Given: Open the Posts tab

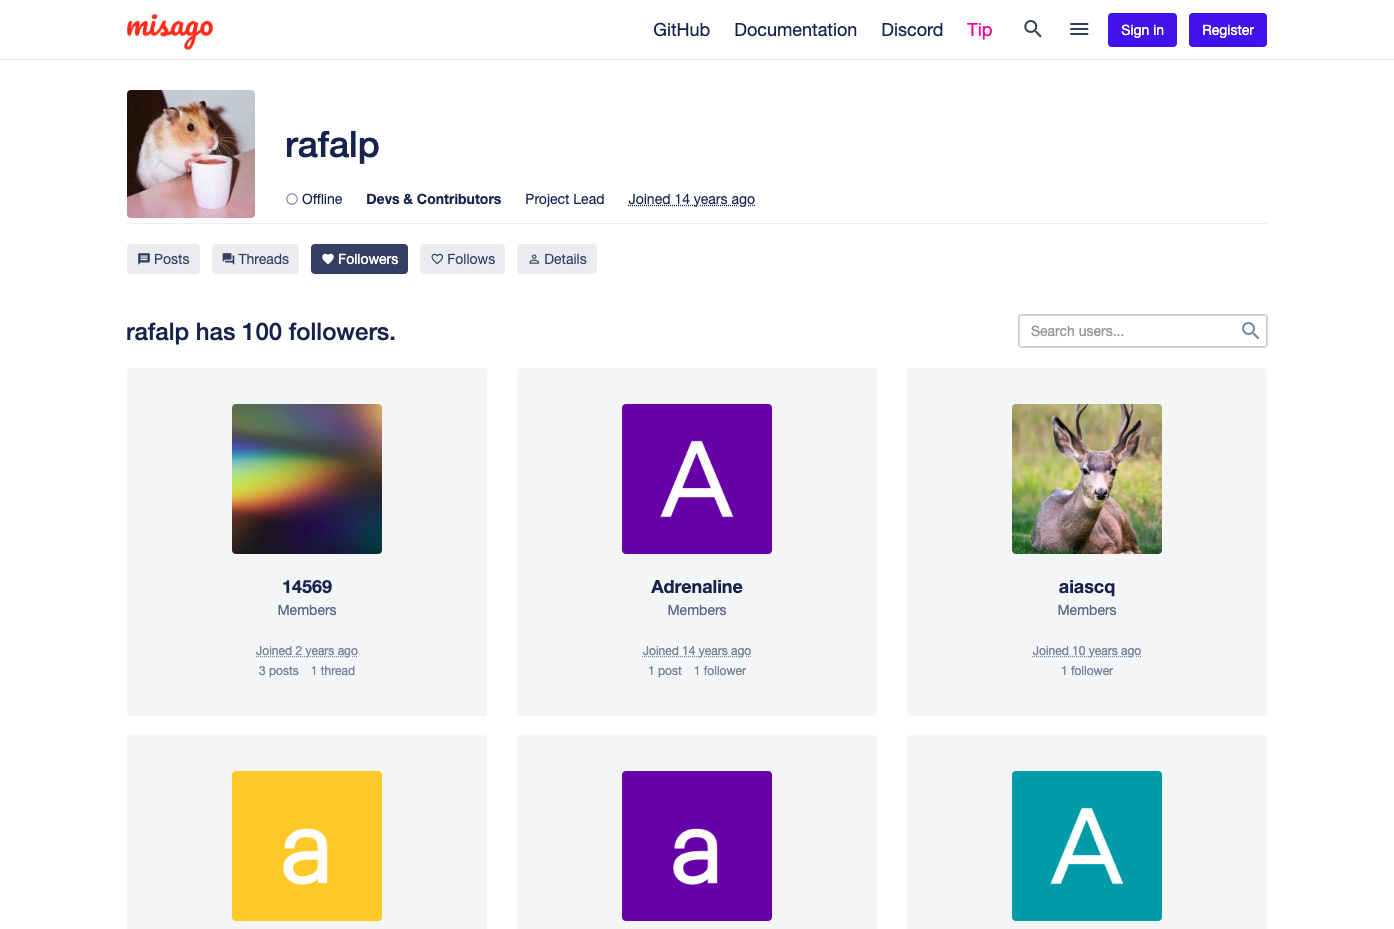Looking at the screenshot, I should (x=163, y=259).
